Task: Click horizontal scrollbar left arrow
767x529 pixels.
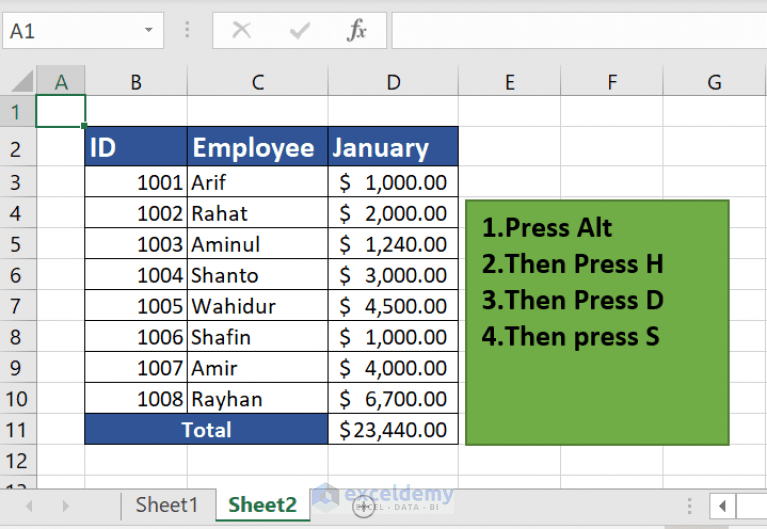Action: [x=722, y=506]
